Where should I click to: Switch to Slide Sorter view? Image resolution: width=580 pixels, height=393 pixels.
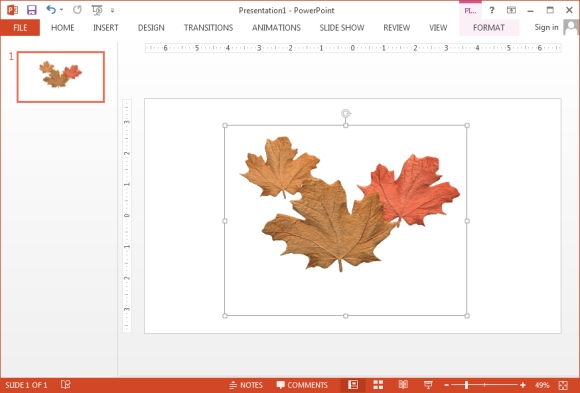click(378, 385)
